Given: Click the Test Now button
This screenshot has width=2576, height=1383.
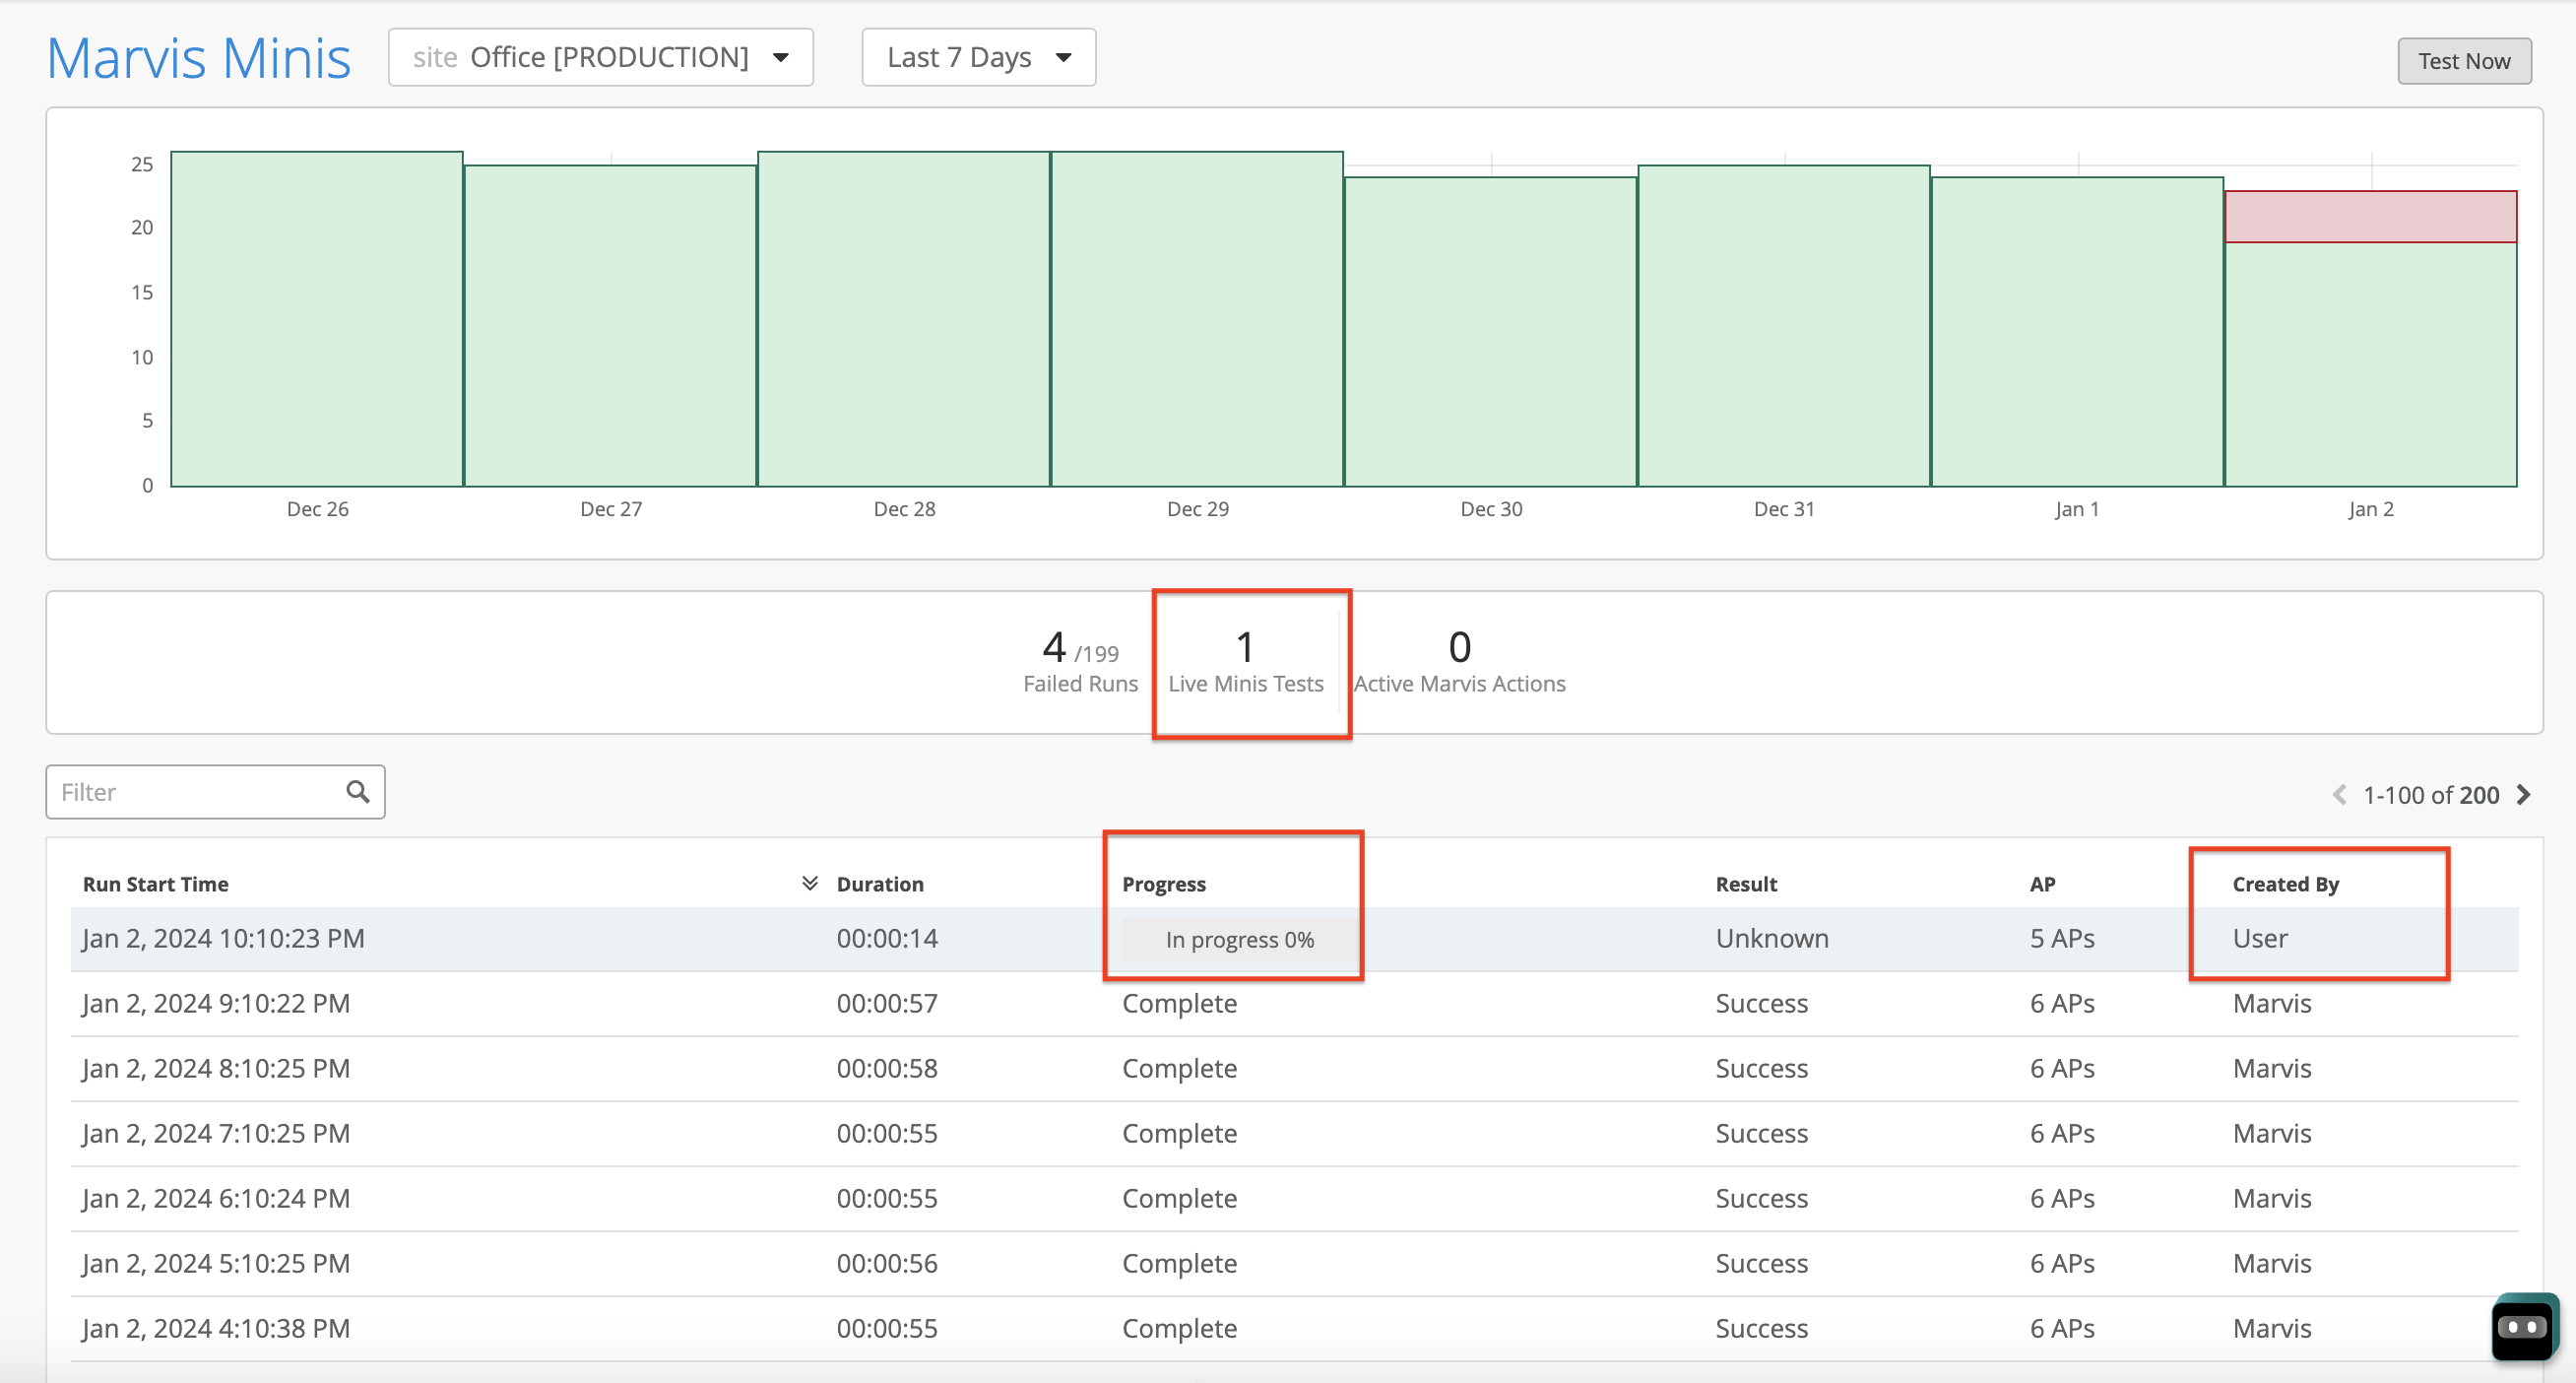Looking at the screenshot, I should (2464, 61).
